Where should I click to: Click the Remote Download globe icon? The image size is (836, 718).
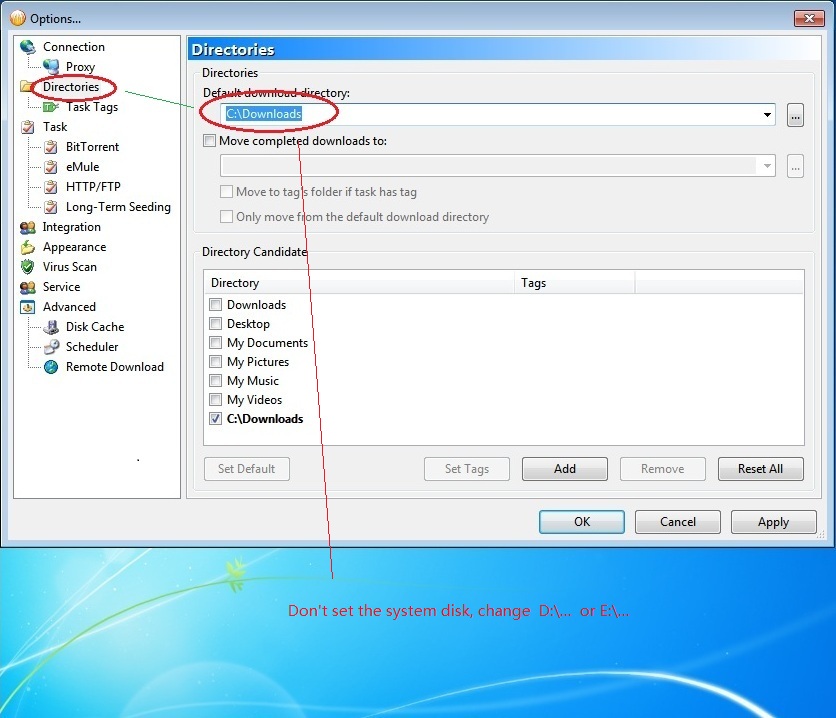(x=51, y=367)
